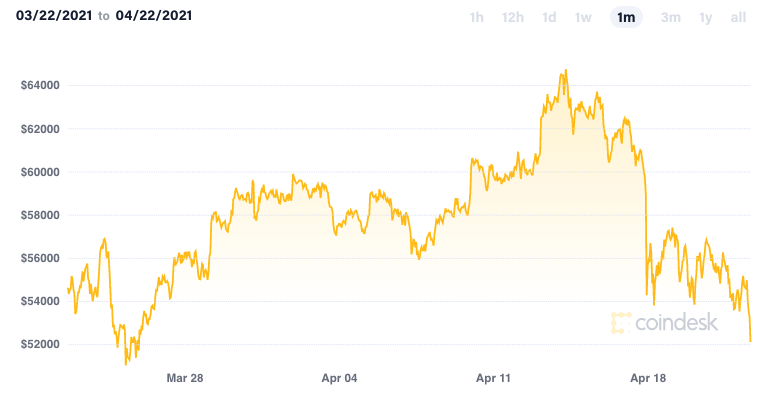The image size is (766, 397).
Task: Select the 1h time range
Action: point(476,18)
